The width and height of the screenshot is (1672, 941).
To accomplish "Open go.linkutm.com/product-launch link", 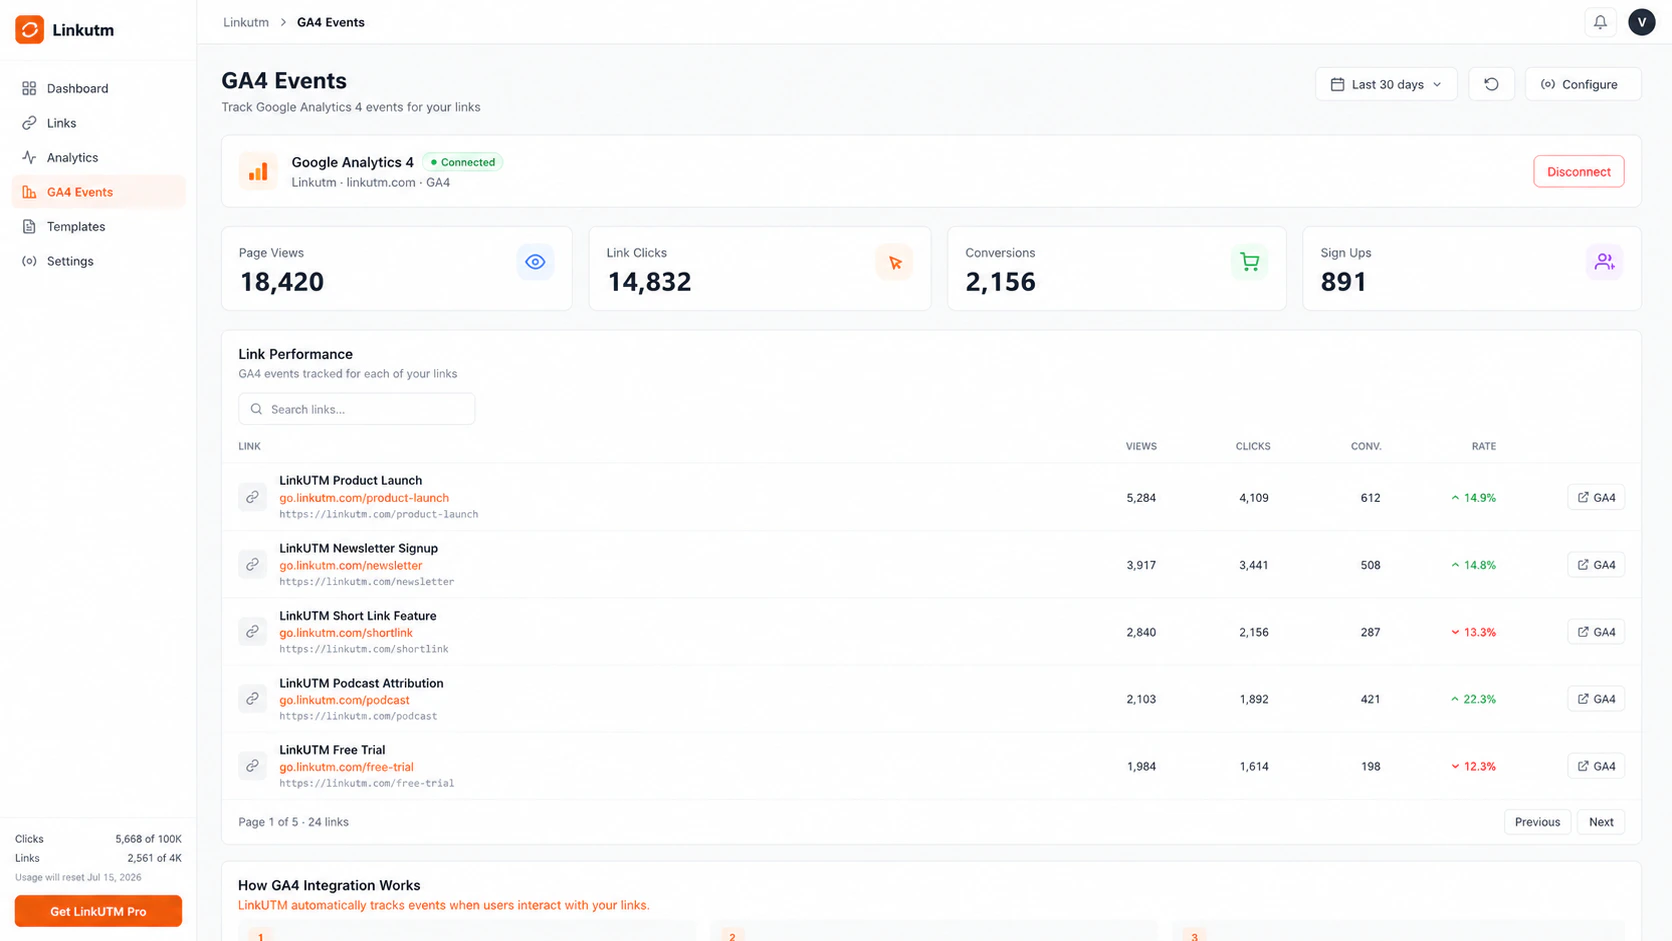I will [x=364, y=498].
